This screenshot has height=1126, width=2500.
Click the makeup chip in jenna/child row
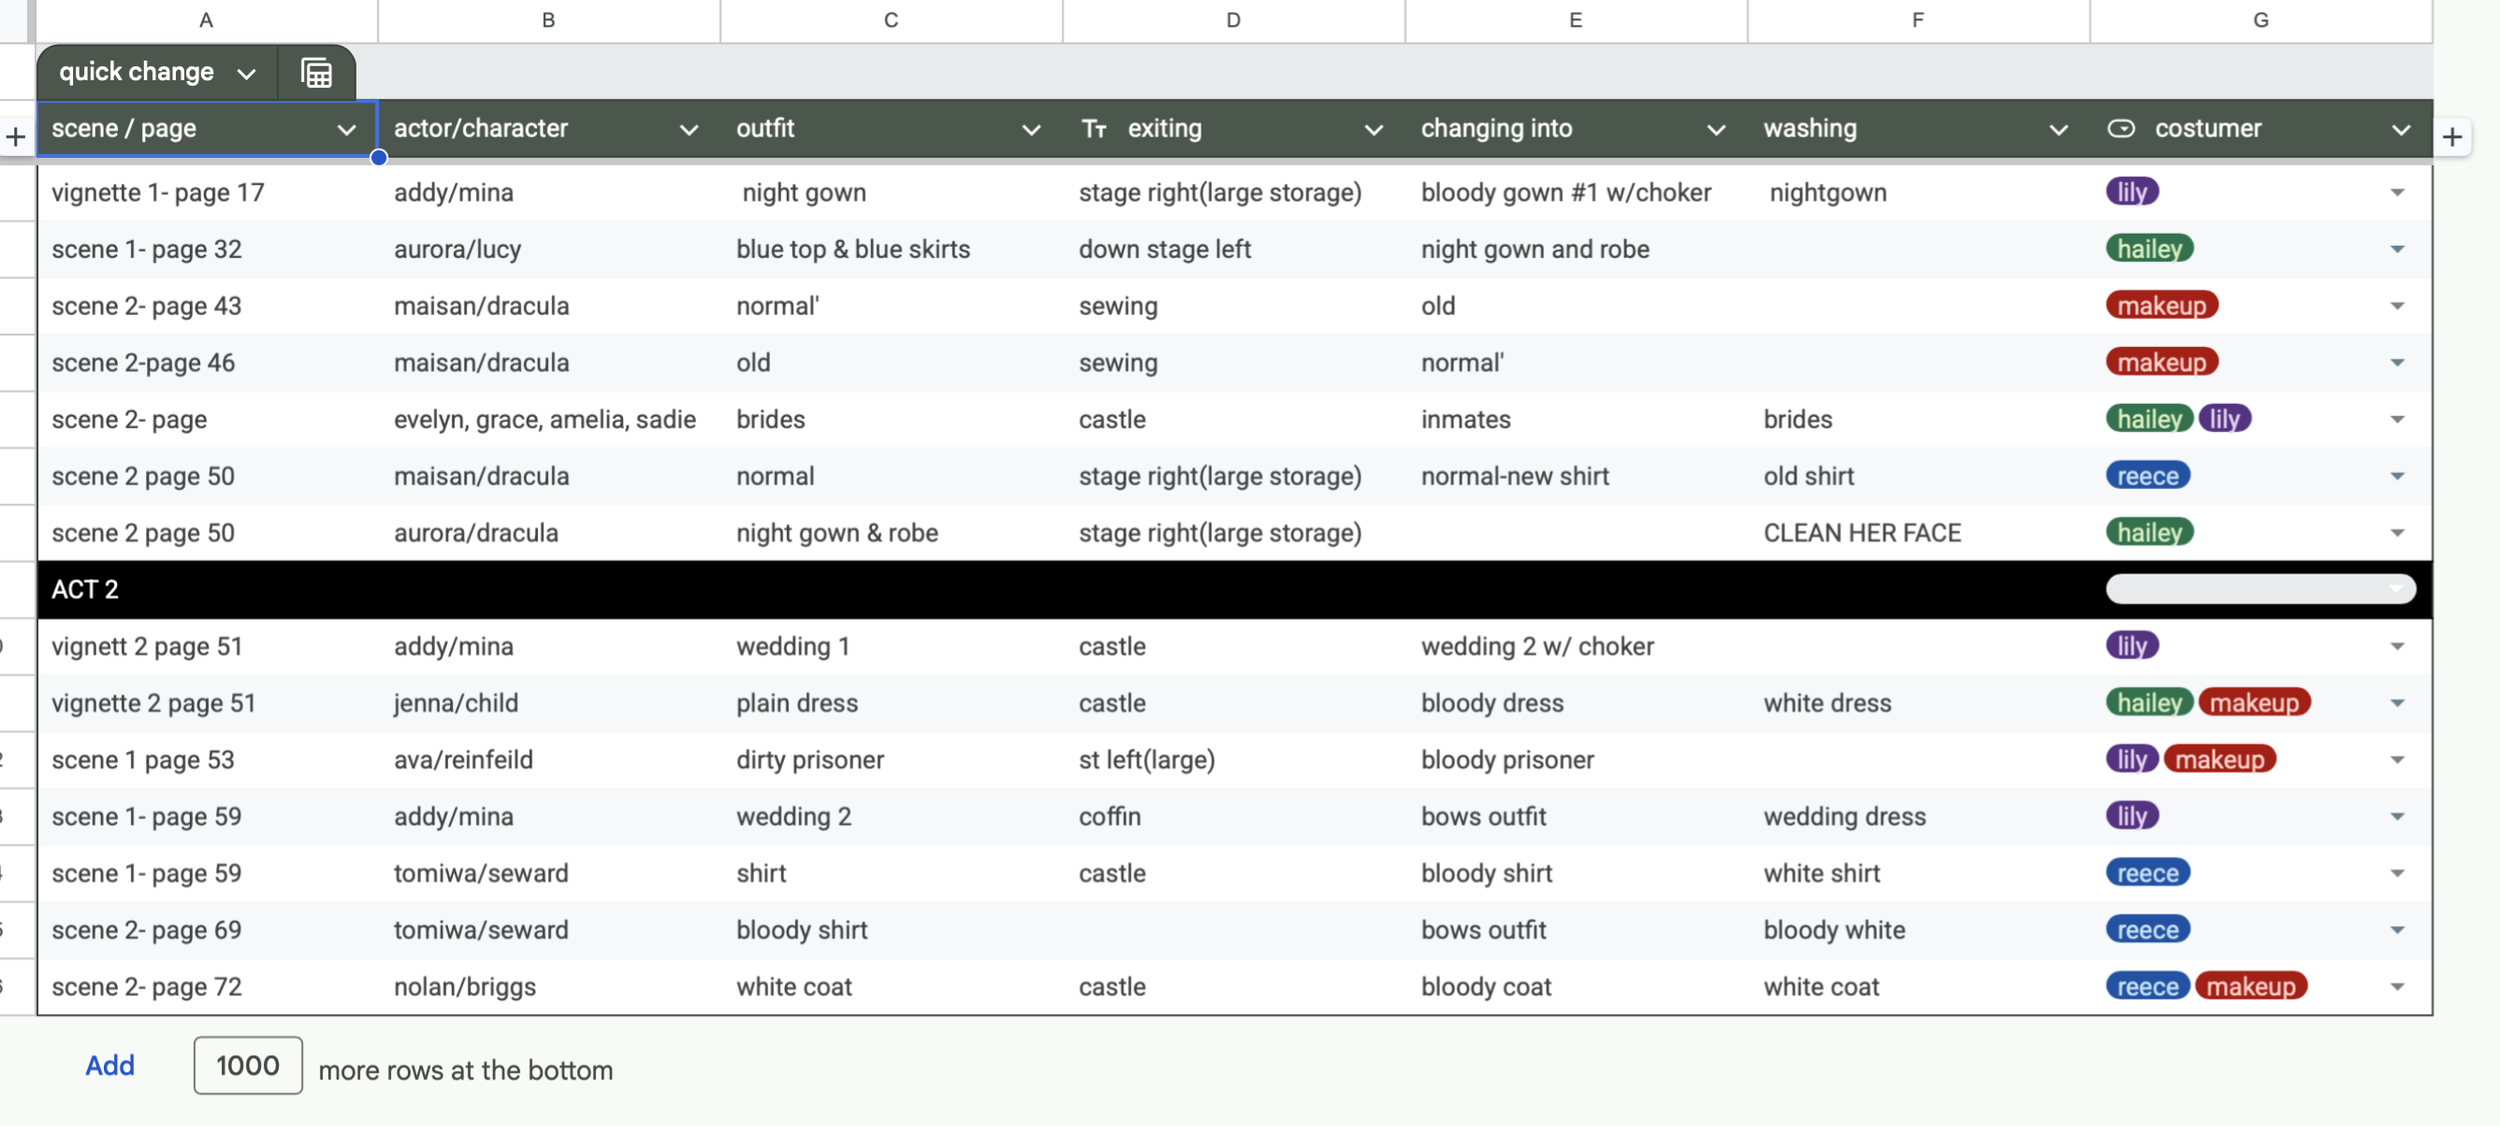pos(2254,703)
